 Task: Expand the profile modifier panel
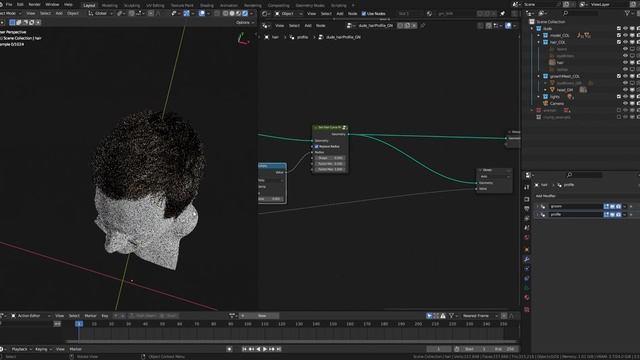[538, 214]
